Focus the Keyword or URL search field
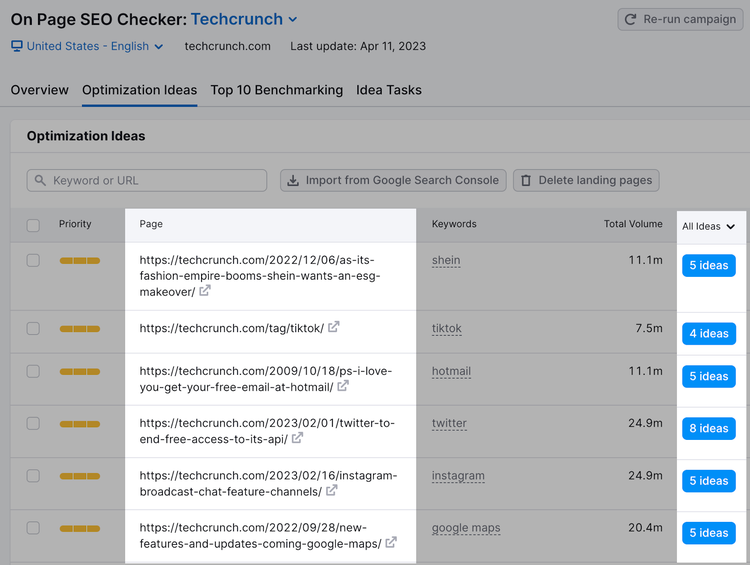Image resolution: width=750 pixels, height=565 pixels. pyautogui.click(x=147, y=180)
